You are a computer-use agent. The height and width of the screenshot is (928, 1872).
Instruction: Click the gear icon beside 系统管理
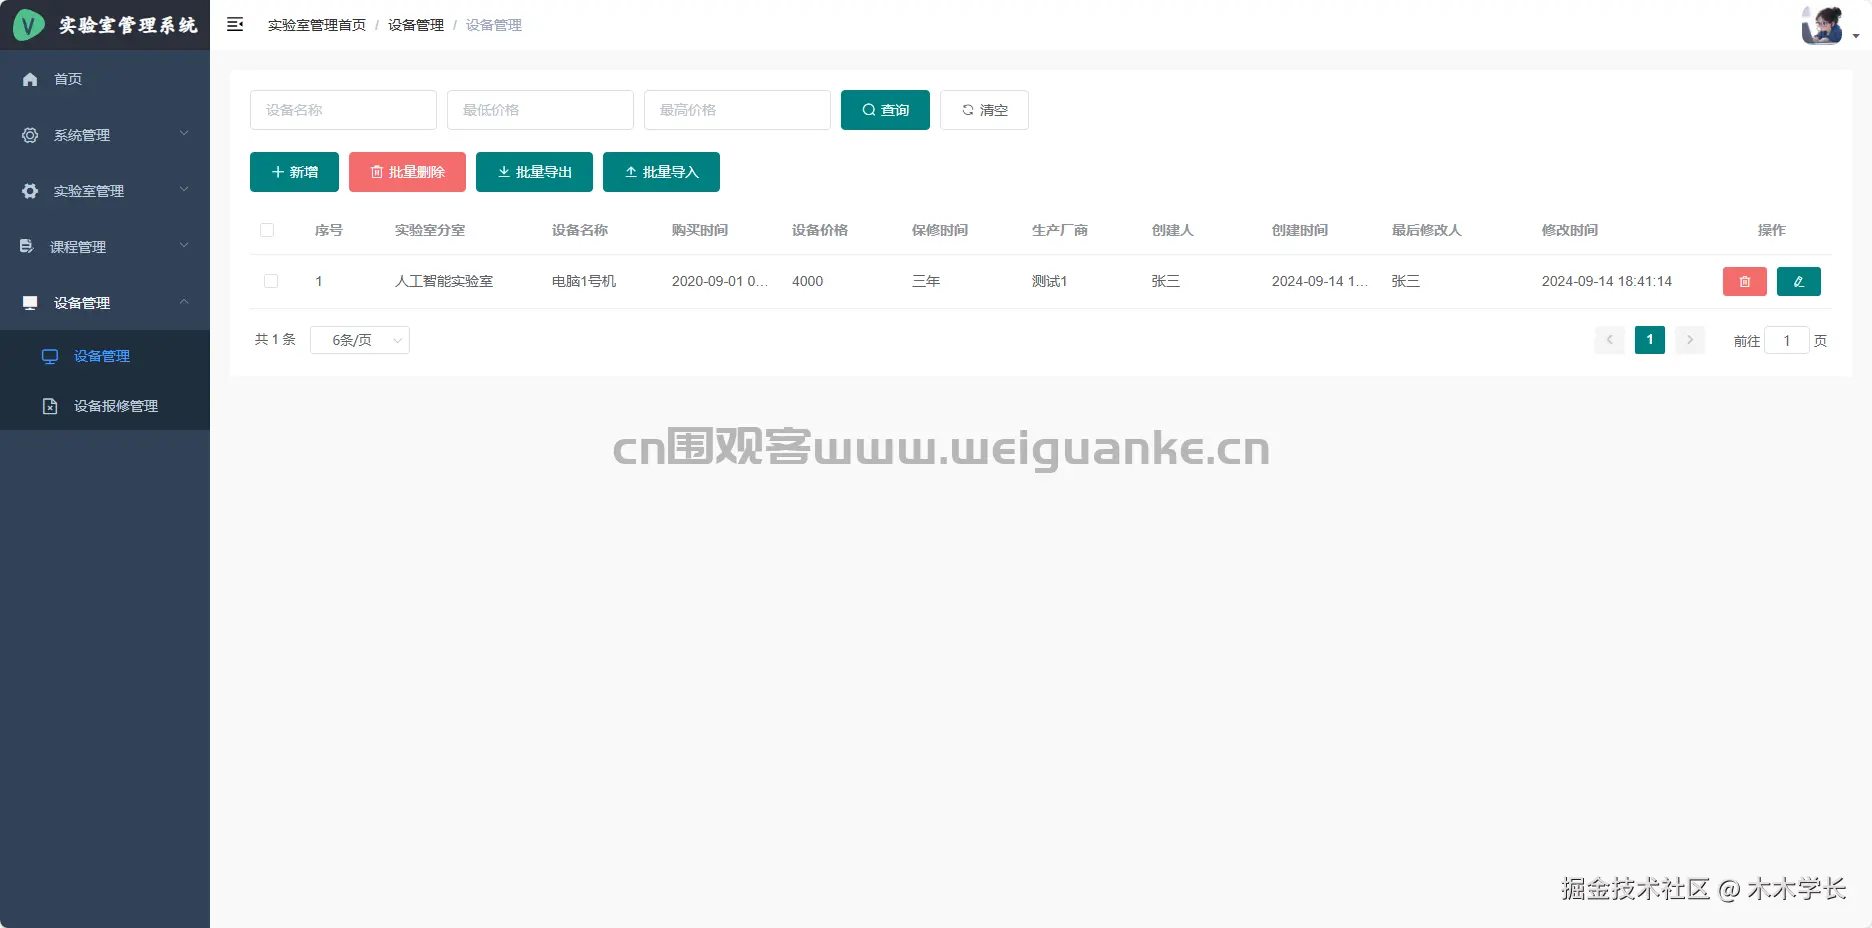[x=30, y=135]
